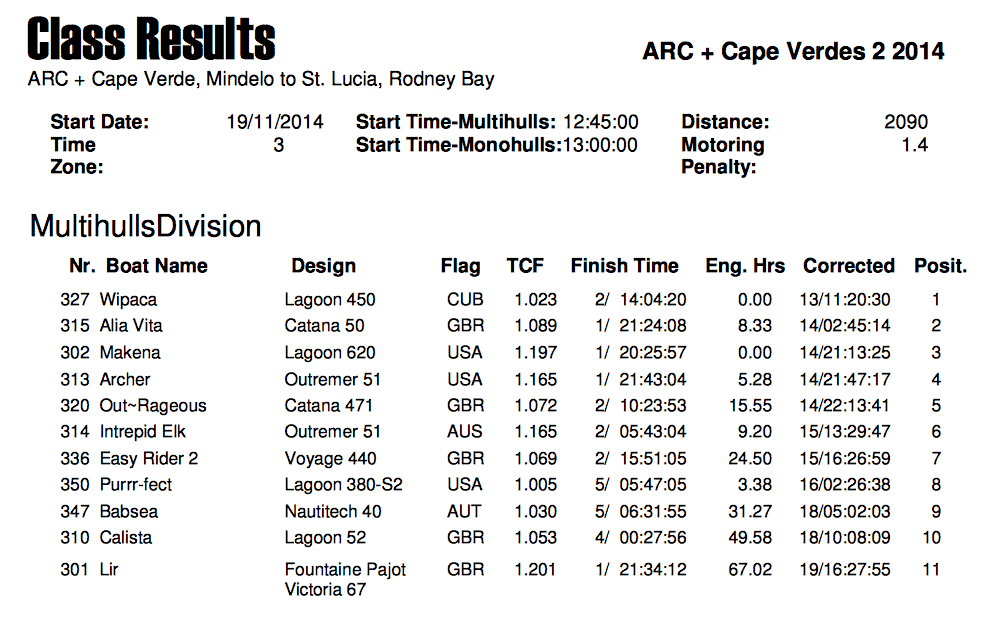Click the Class Results heading
The image size is (992, 621).
click(151, 39)
